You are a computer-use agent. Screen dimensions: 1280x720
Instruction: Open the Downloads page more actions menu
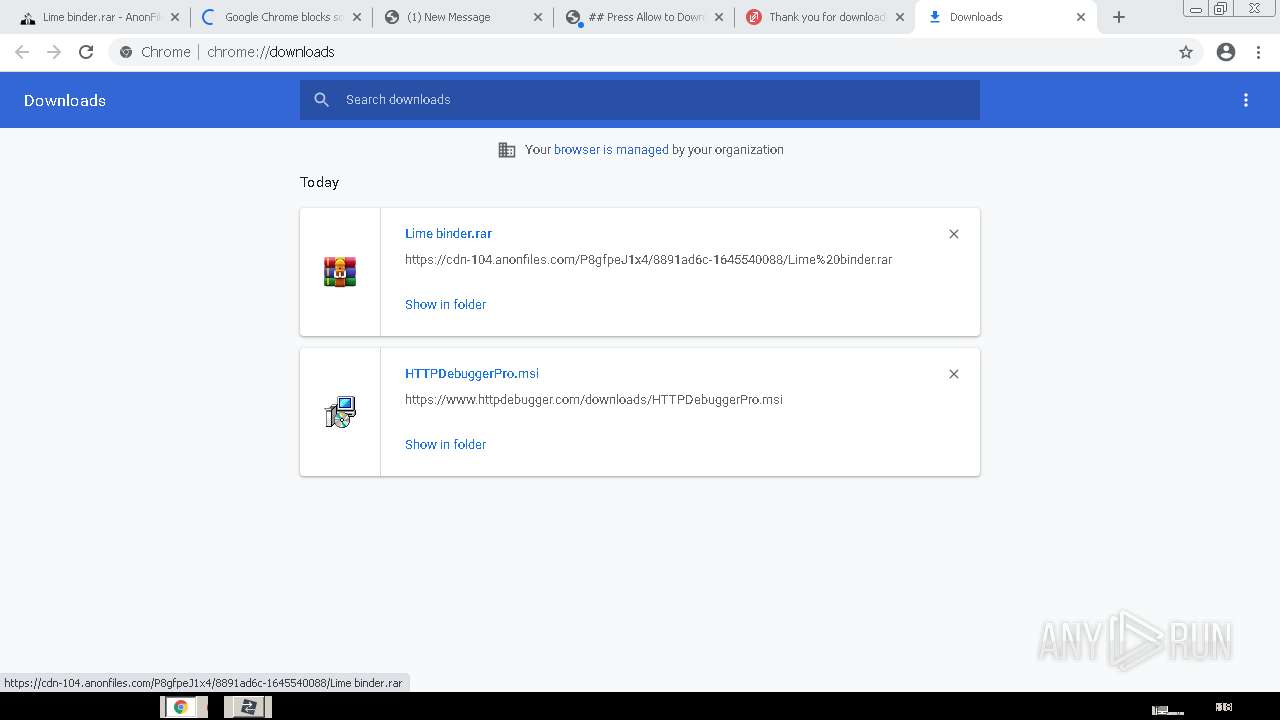tap(1246, 100)
